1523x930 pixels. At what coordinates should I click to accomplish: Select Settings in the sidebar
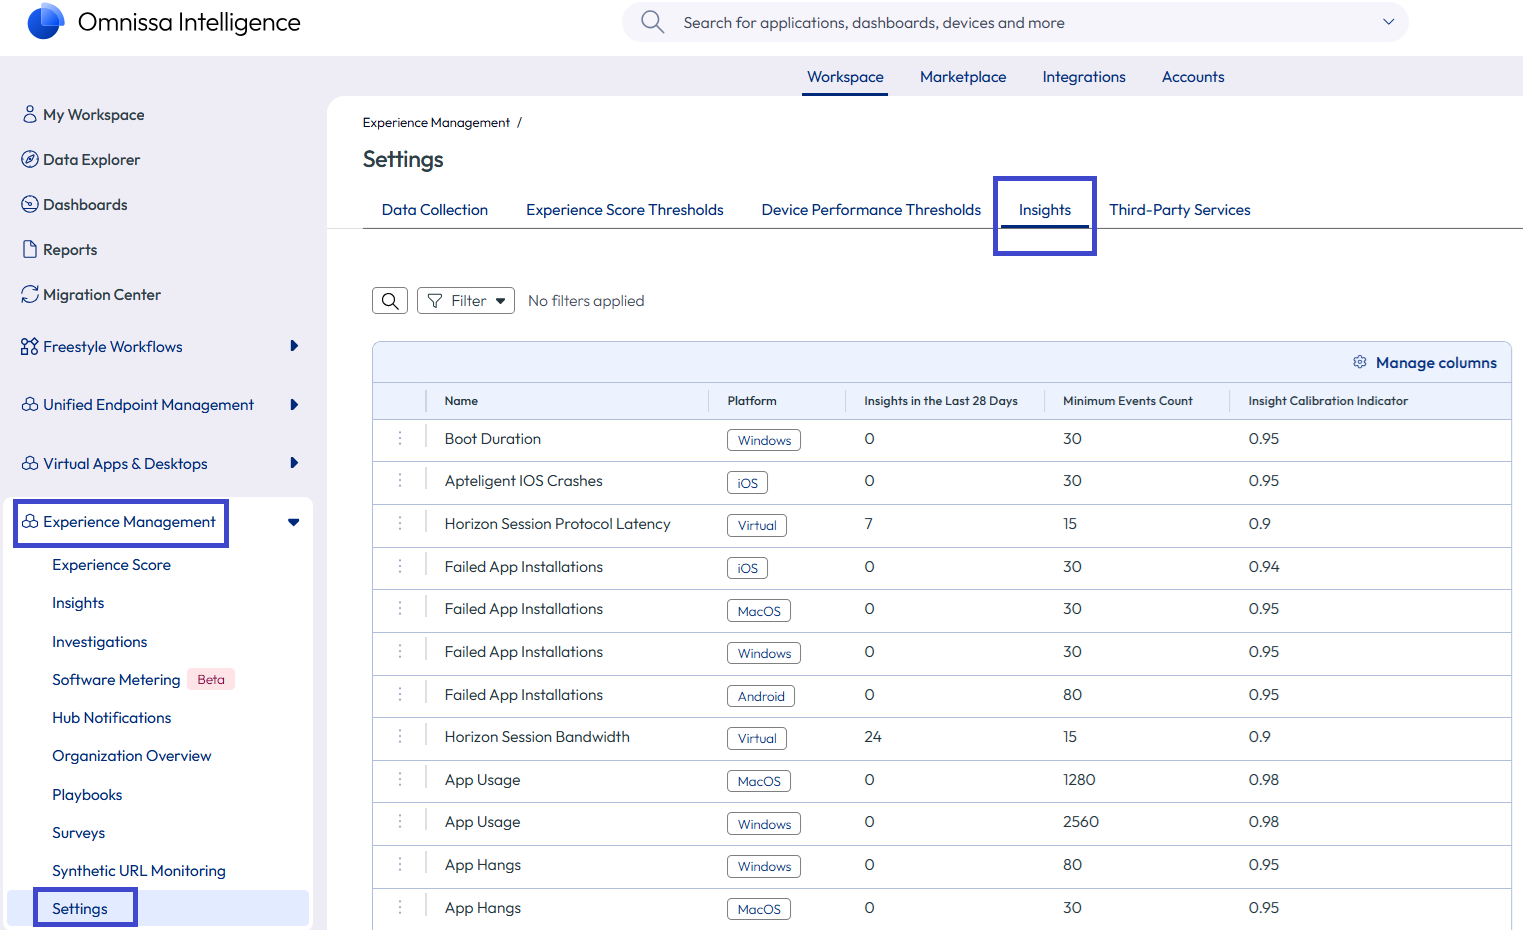[79, 908]
